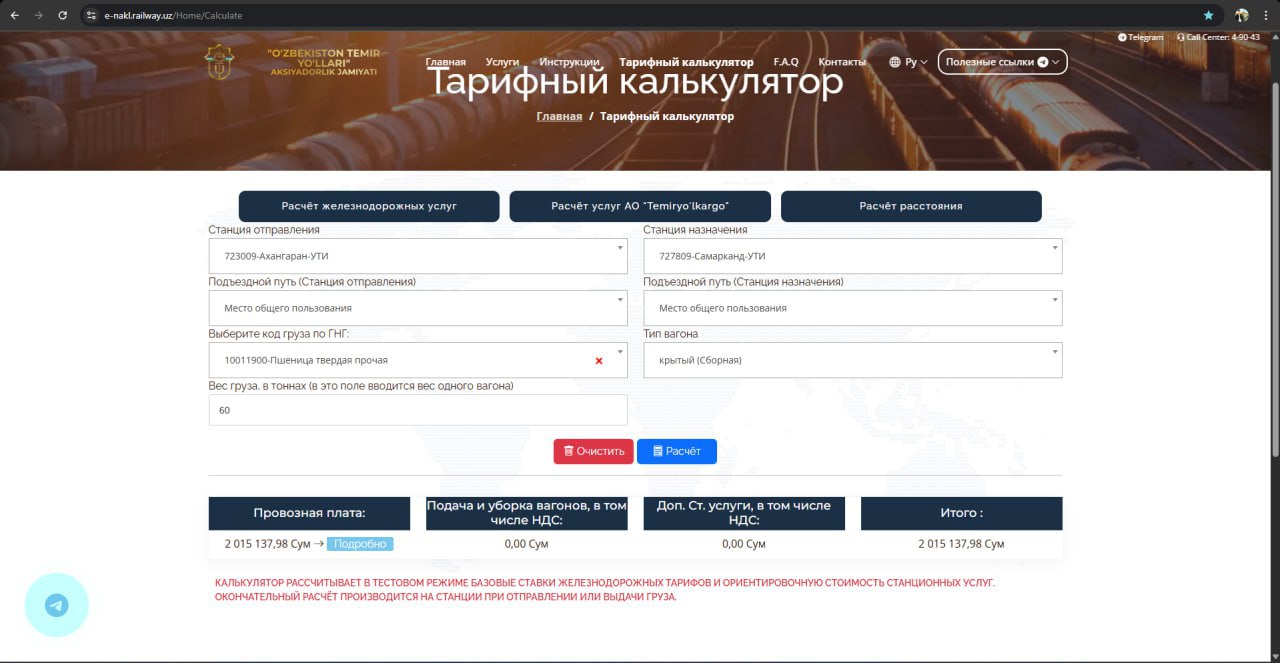This screenshot has width=1280, height=663.
Task: Click the Uzbekistan Railways emblem logo
Action: point(220,62)
